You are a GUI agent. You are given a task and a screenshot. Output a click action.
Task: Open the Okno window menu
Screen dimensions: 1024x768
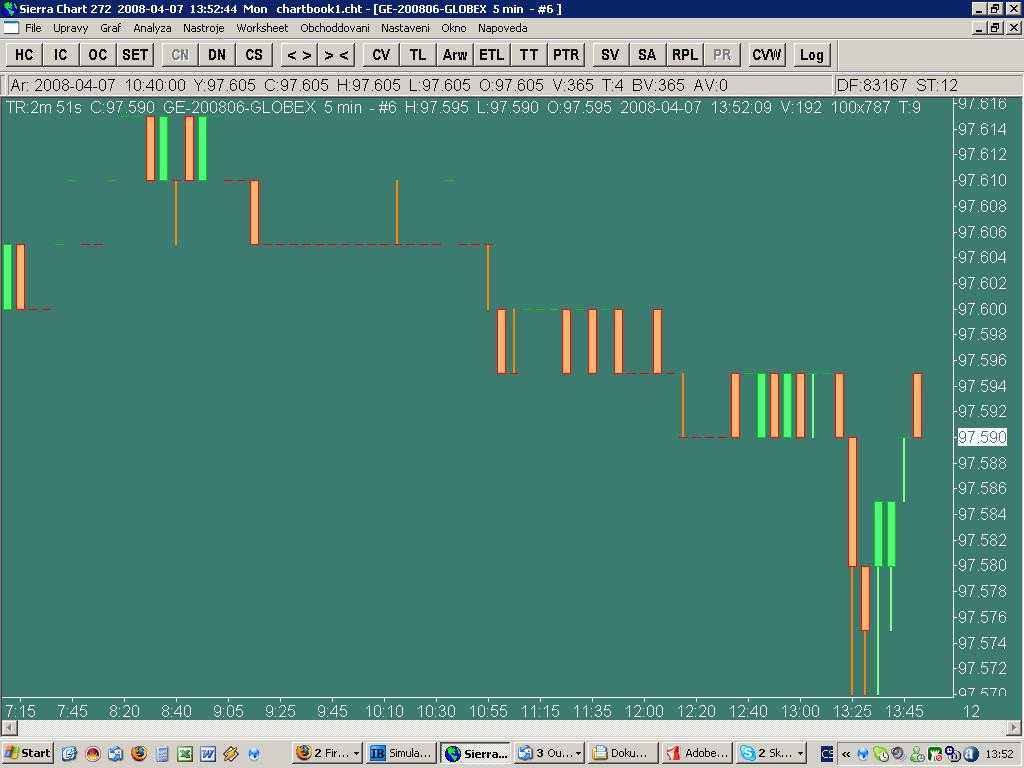[x=454, y=28]
